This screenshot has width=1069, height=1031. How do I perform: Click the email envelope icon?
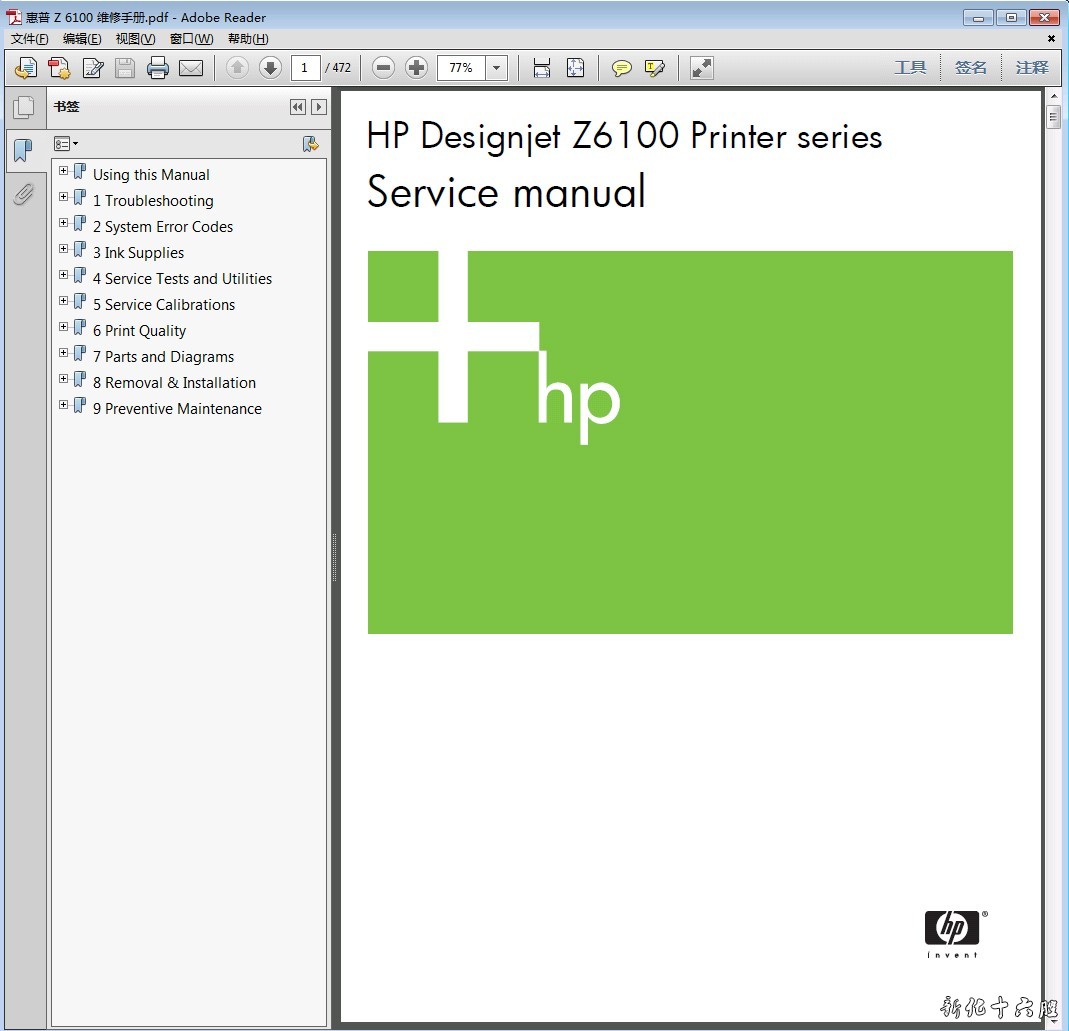tap(191, 68)
